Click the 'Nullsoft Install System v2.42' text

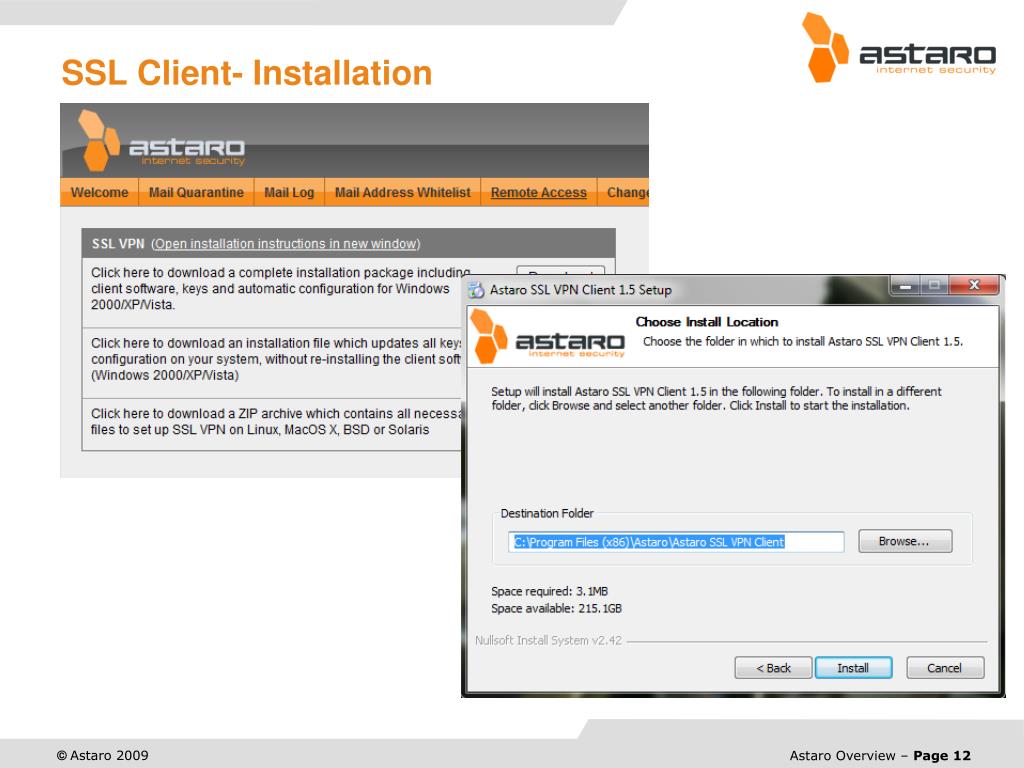pos(548,641)
